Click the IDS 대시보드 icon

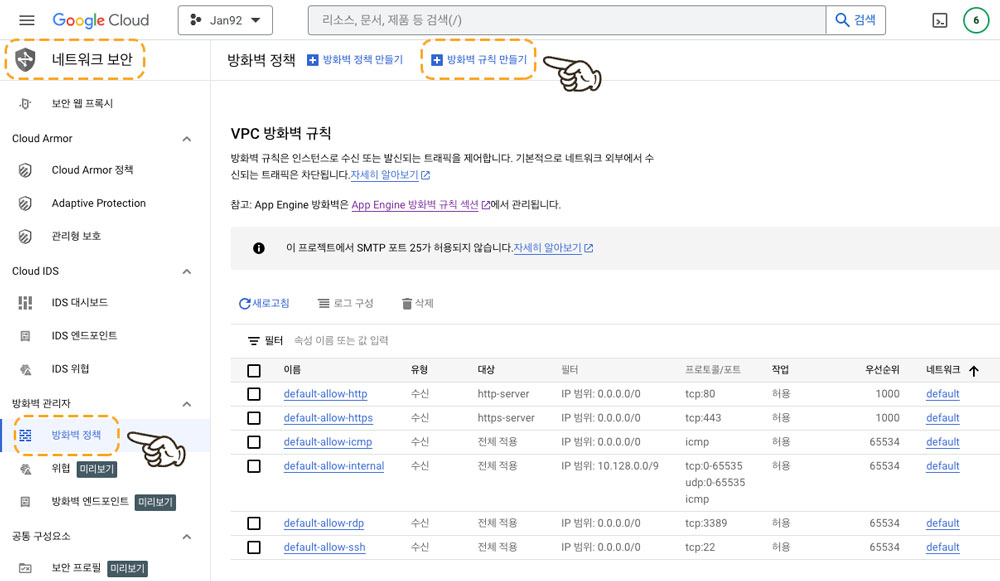(25, 302)
